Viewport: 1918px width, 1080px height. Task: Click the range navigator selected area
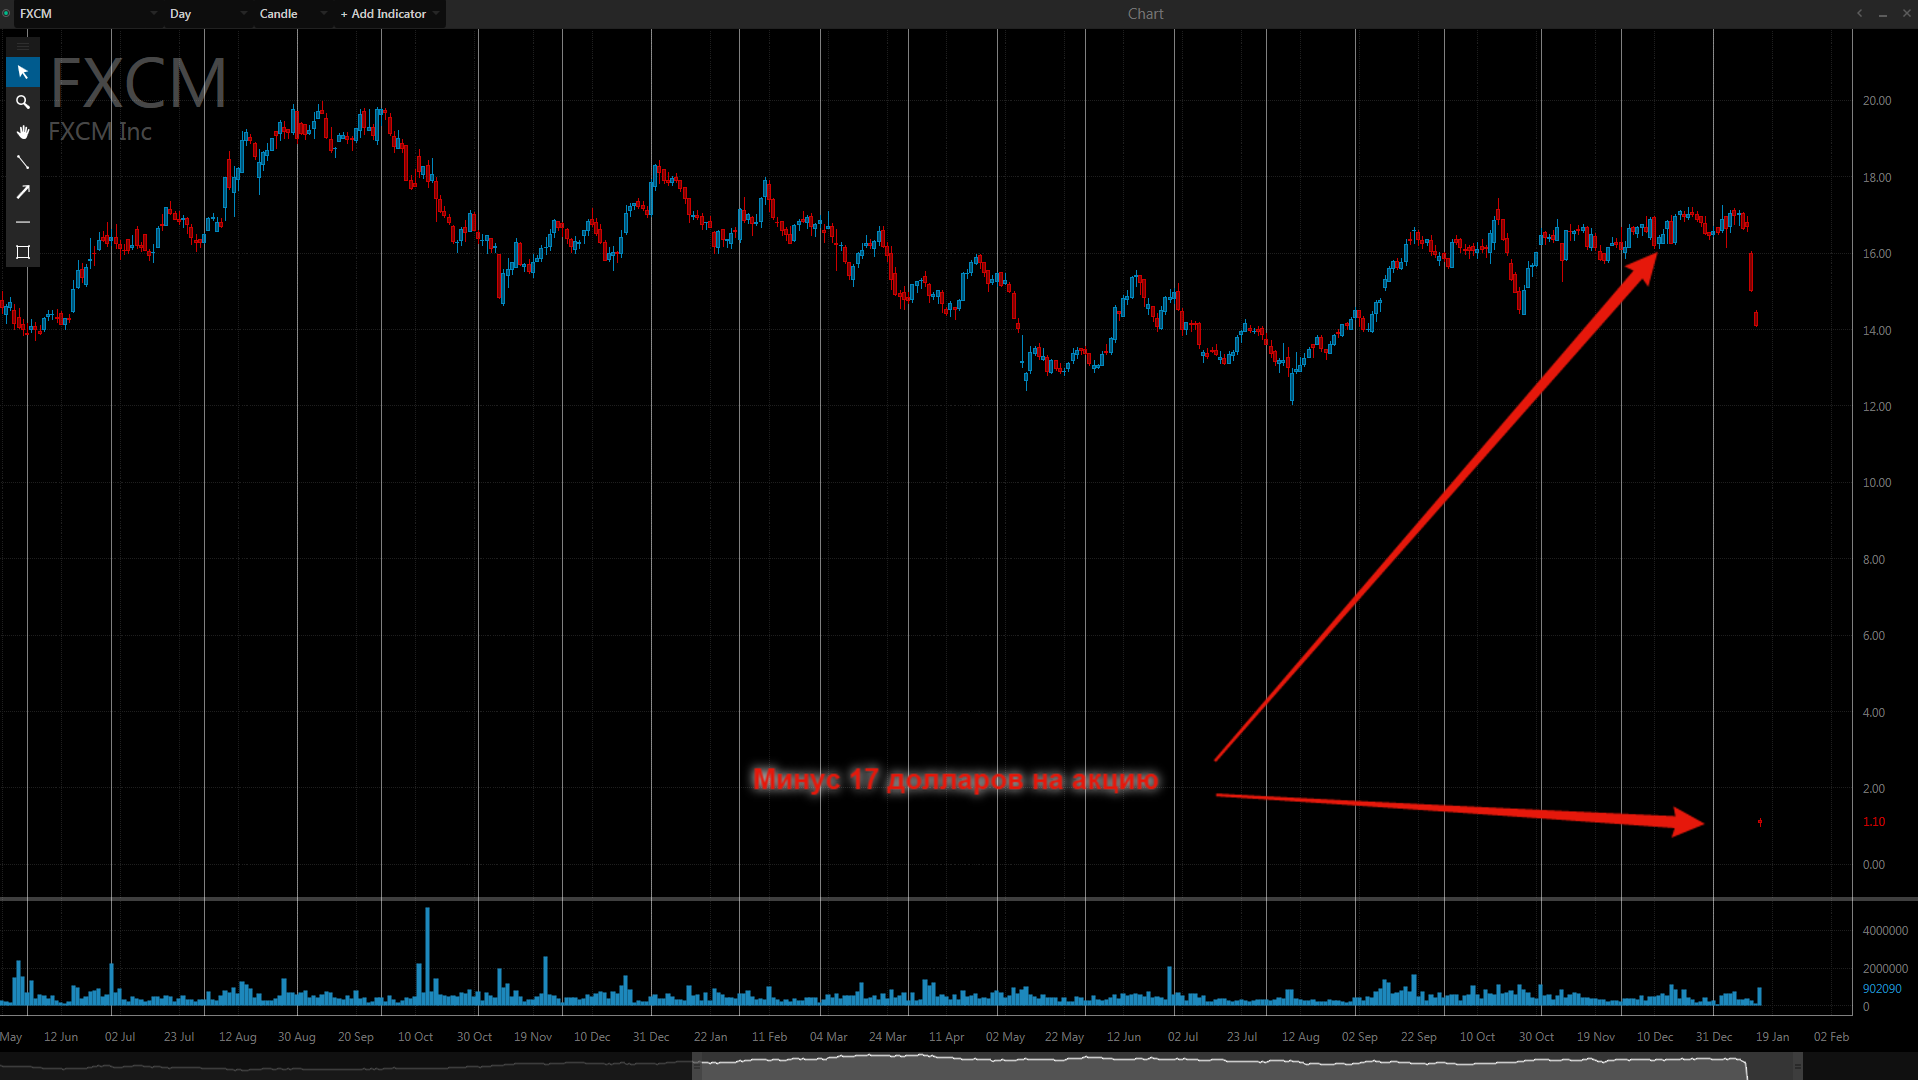[x=1247, y=1067]
